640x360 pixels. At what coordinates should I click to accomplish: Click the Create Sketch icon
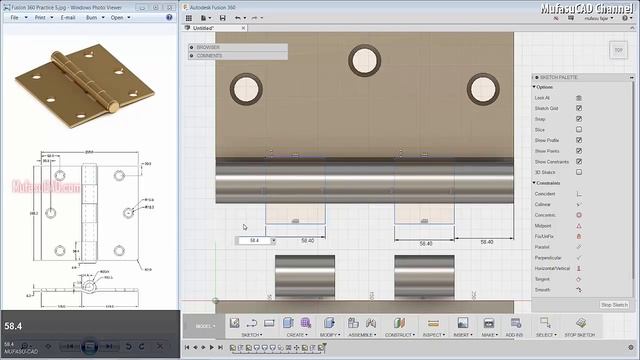pos(234,323)
